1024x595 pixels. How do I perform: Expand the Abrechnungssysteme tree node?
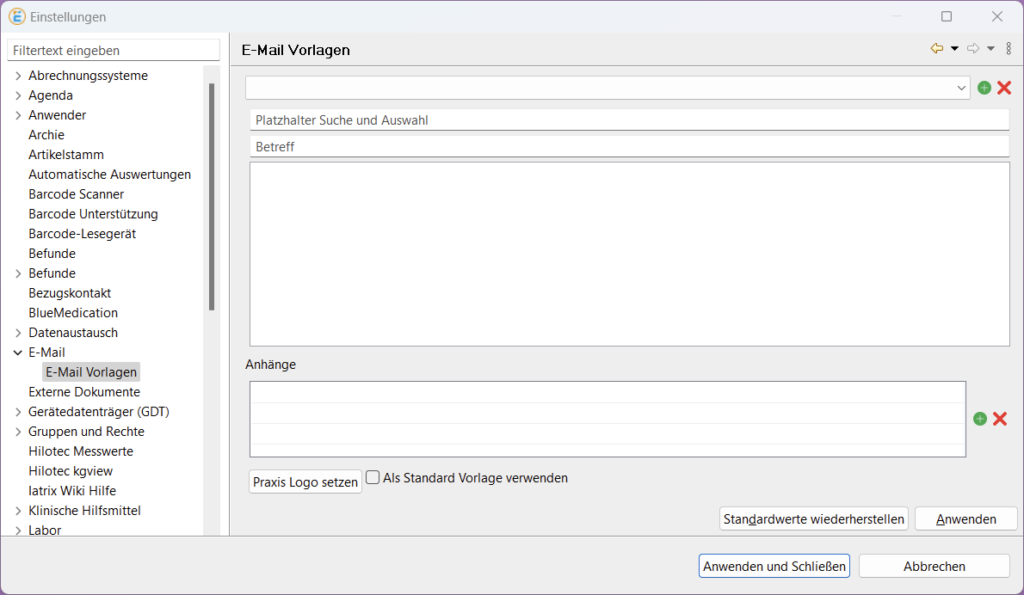18,76
